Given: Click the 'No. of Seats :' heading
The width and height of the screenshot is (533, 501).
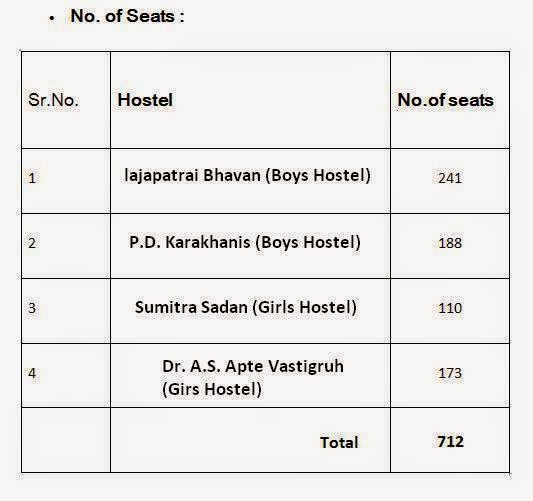Looking at the screenshot, I should click(127, 16).
